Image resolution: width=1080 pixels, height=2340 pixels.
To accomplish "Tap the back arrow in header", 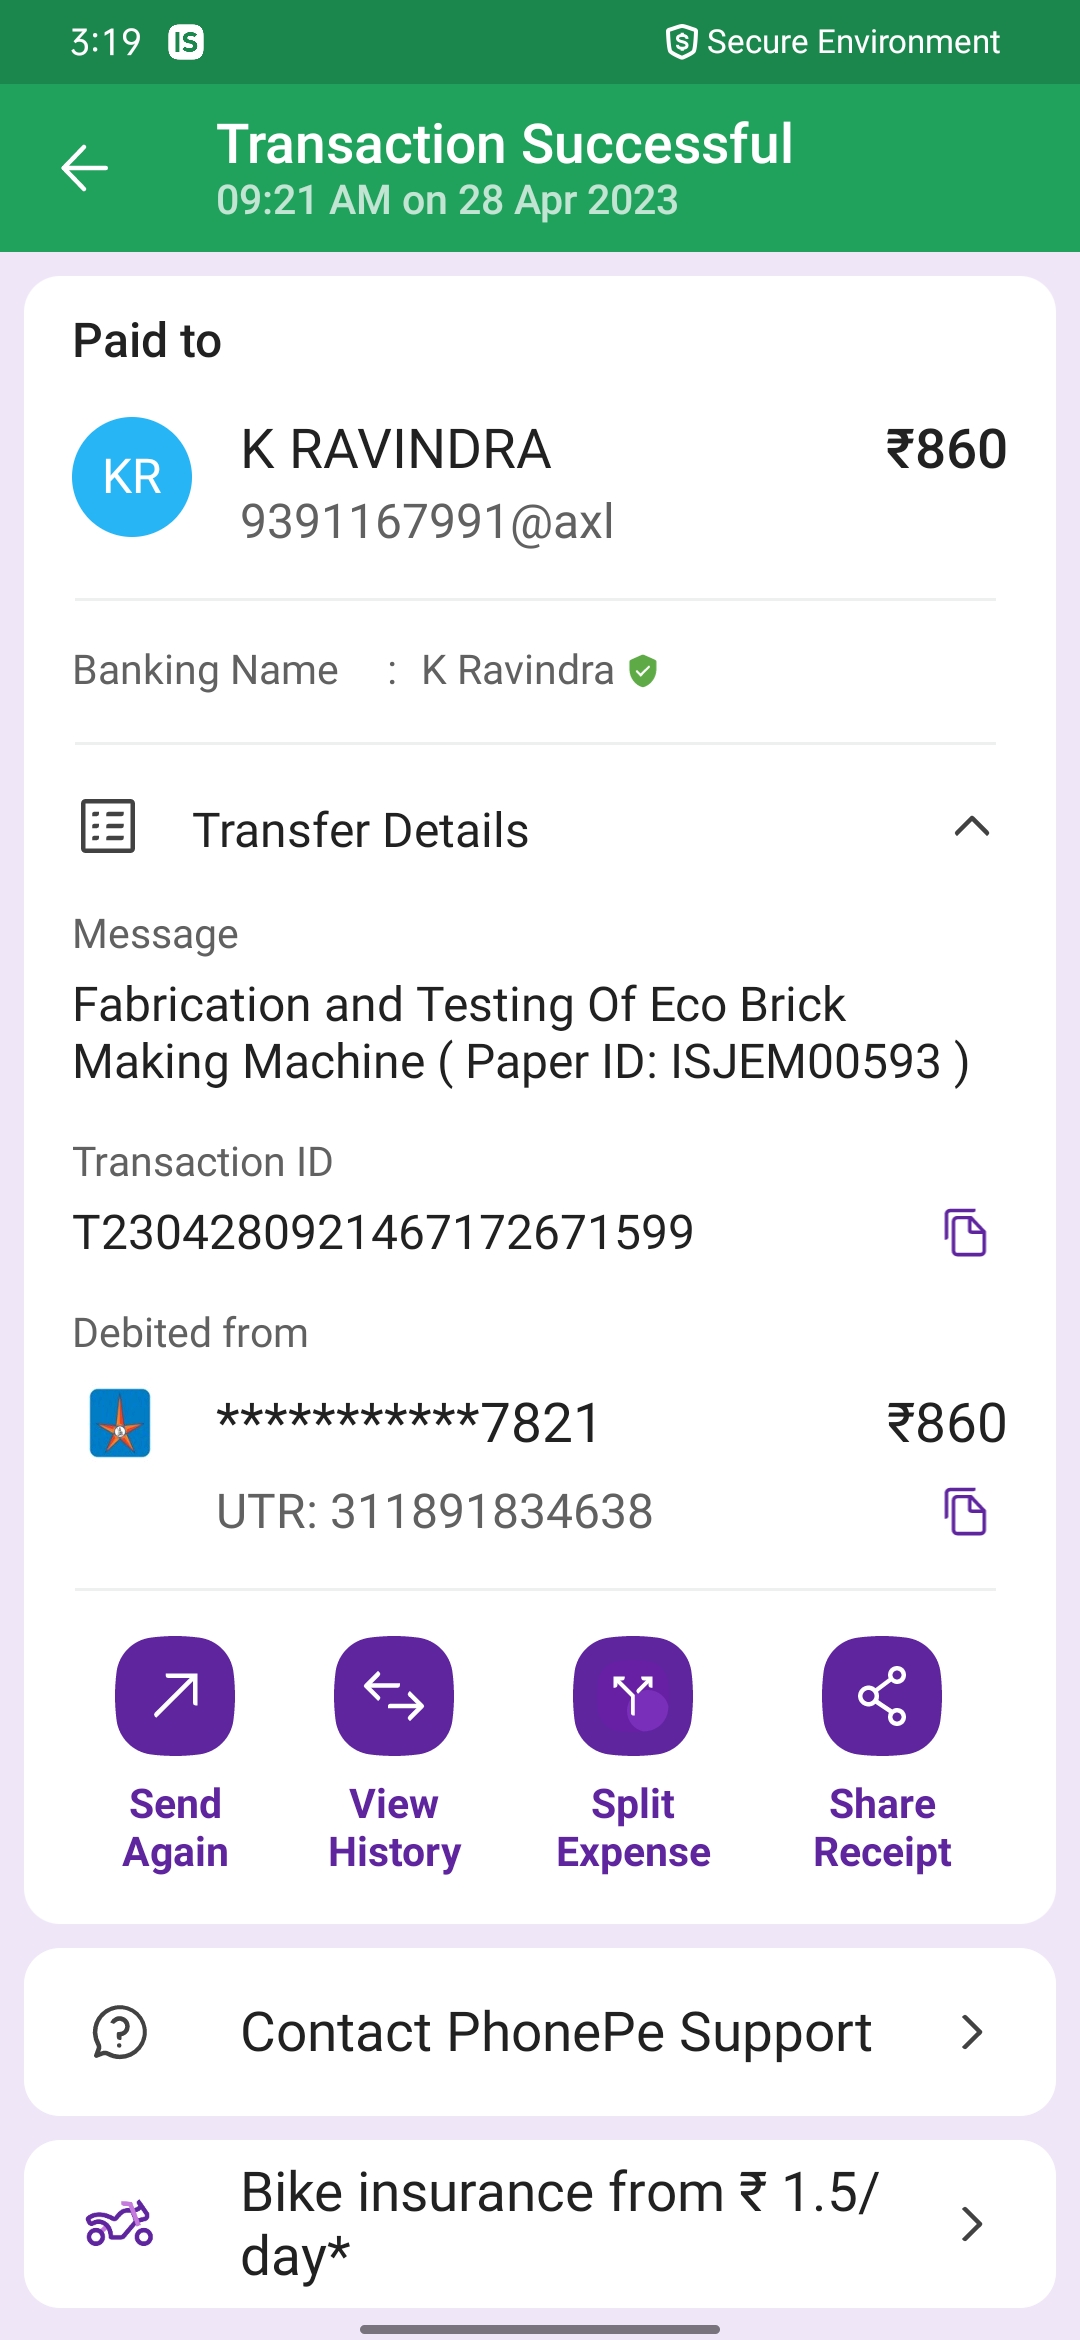I will pyautogui.click(x=85, y=167).
